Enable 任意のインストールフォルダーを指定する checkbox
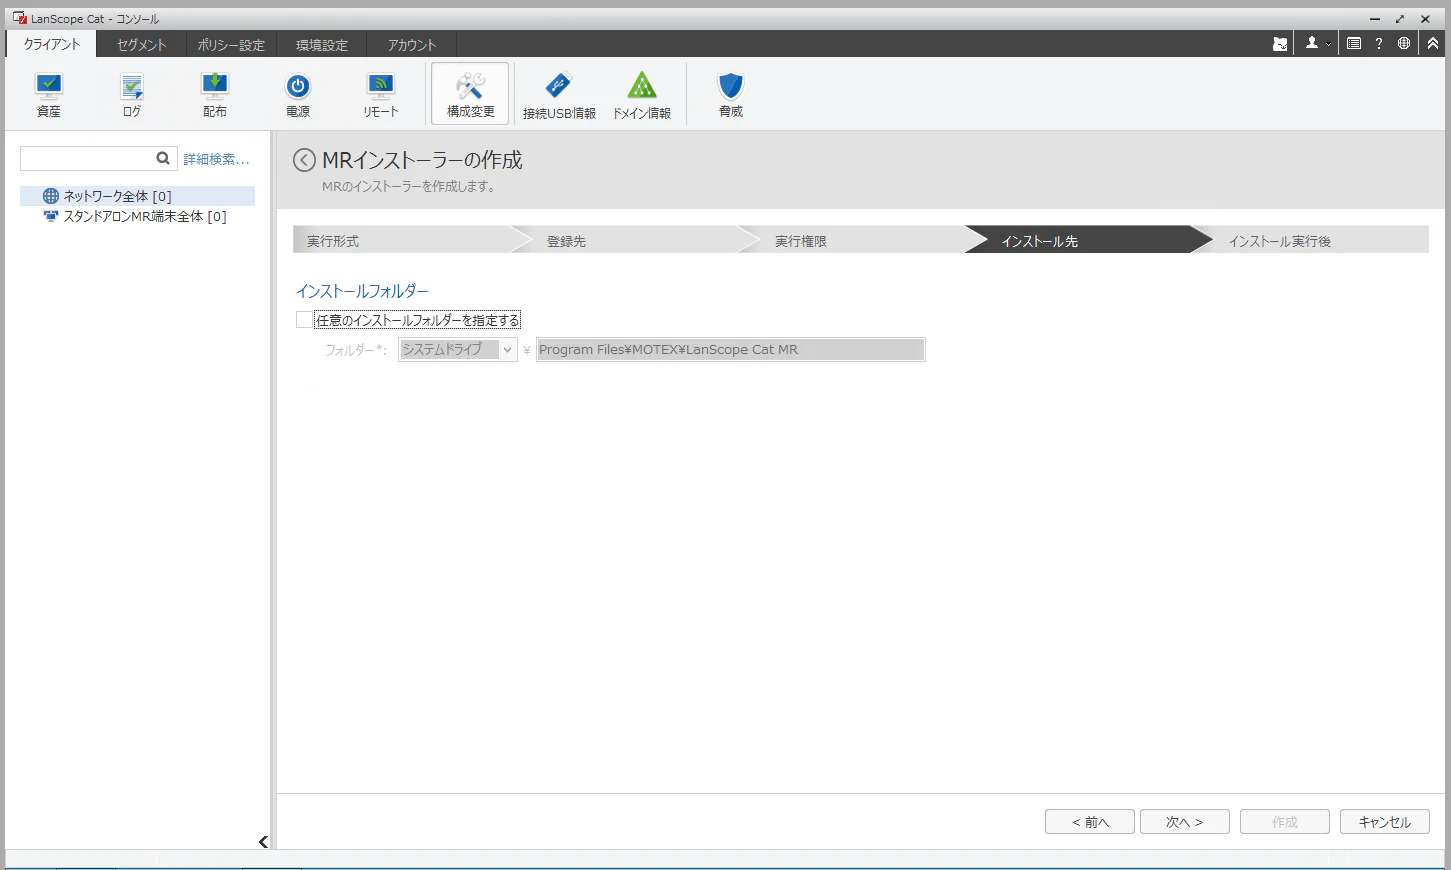 pos(304,320)
